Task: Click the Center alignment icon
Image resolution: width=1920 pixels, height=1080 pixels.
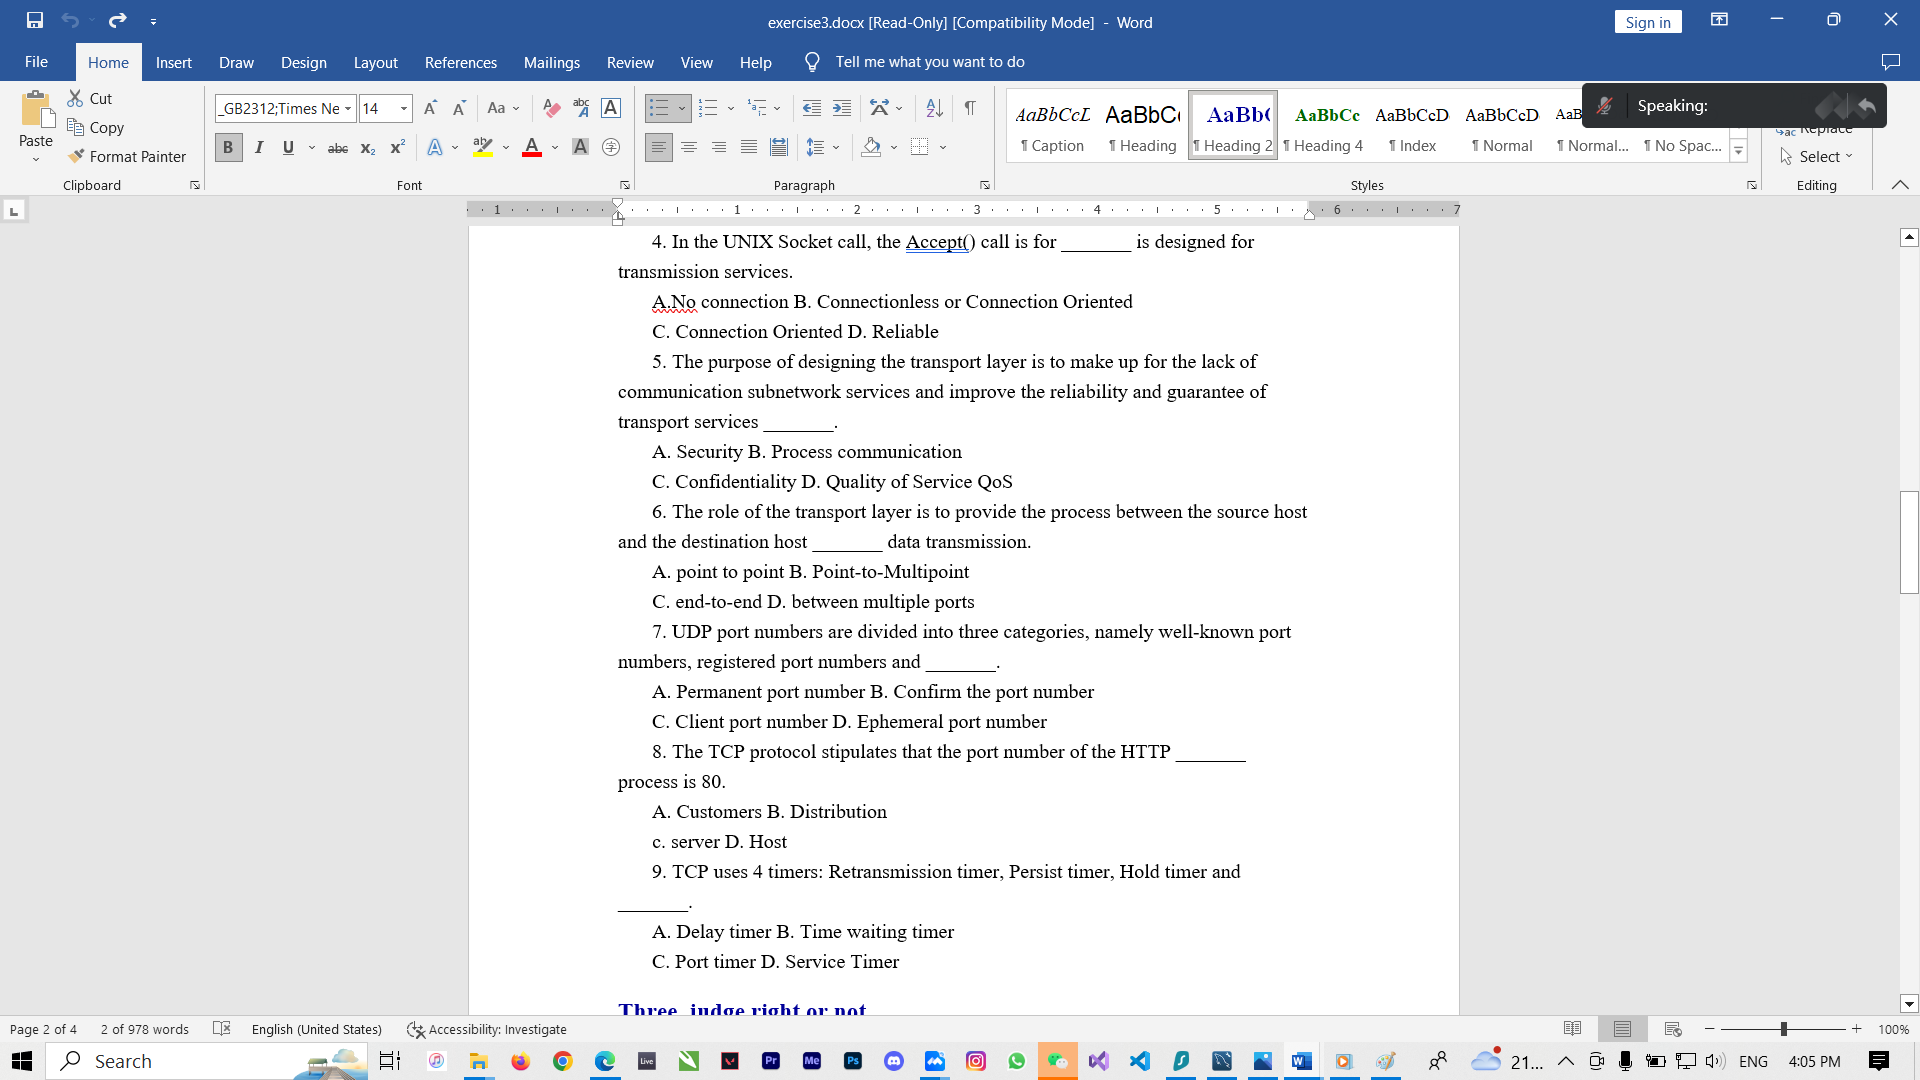Action: tap(689, 148)
